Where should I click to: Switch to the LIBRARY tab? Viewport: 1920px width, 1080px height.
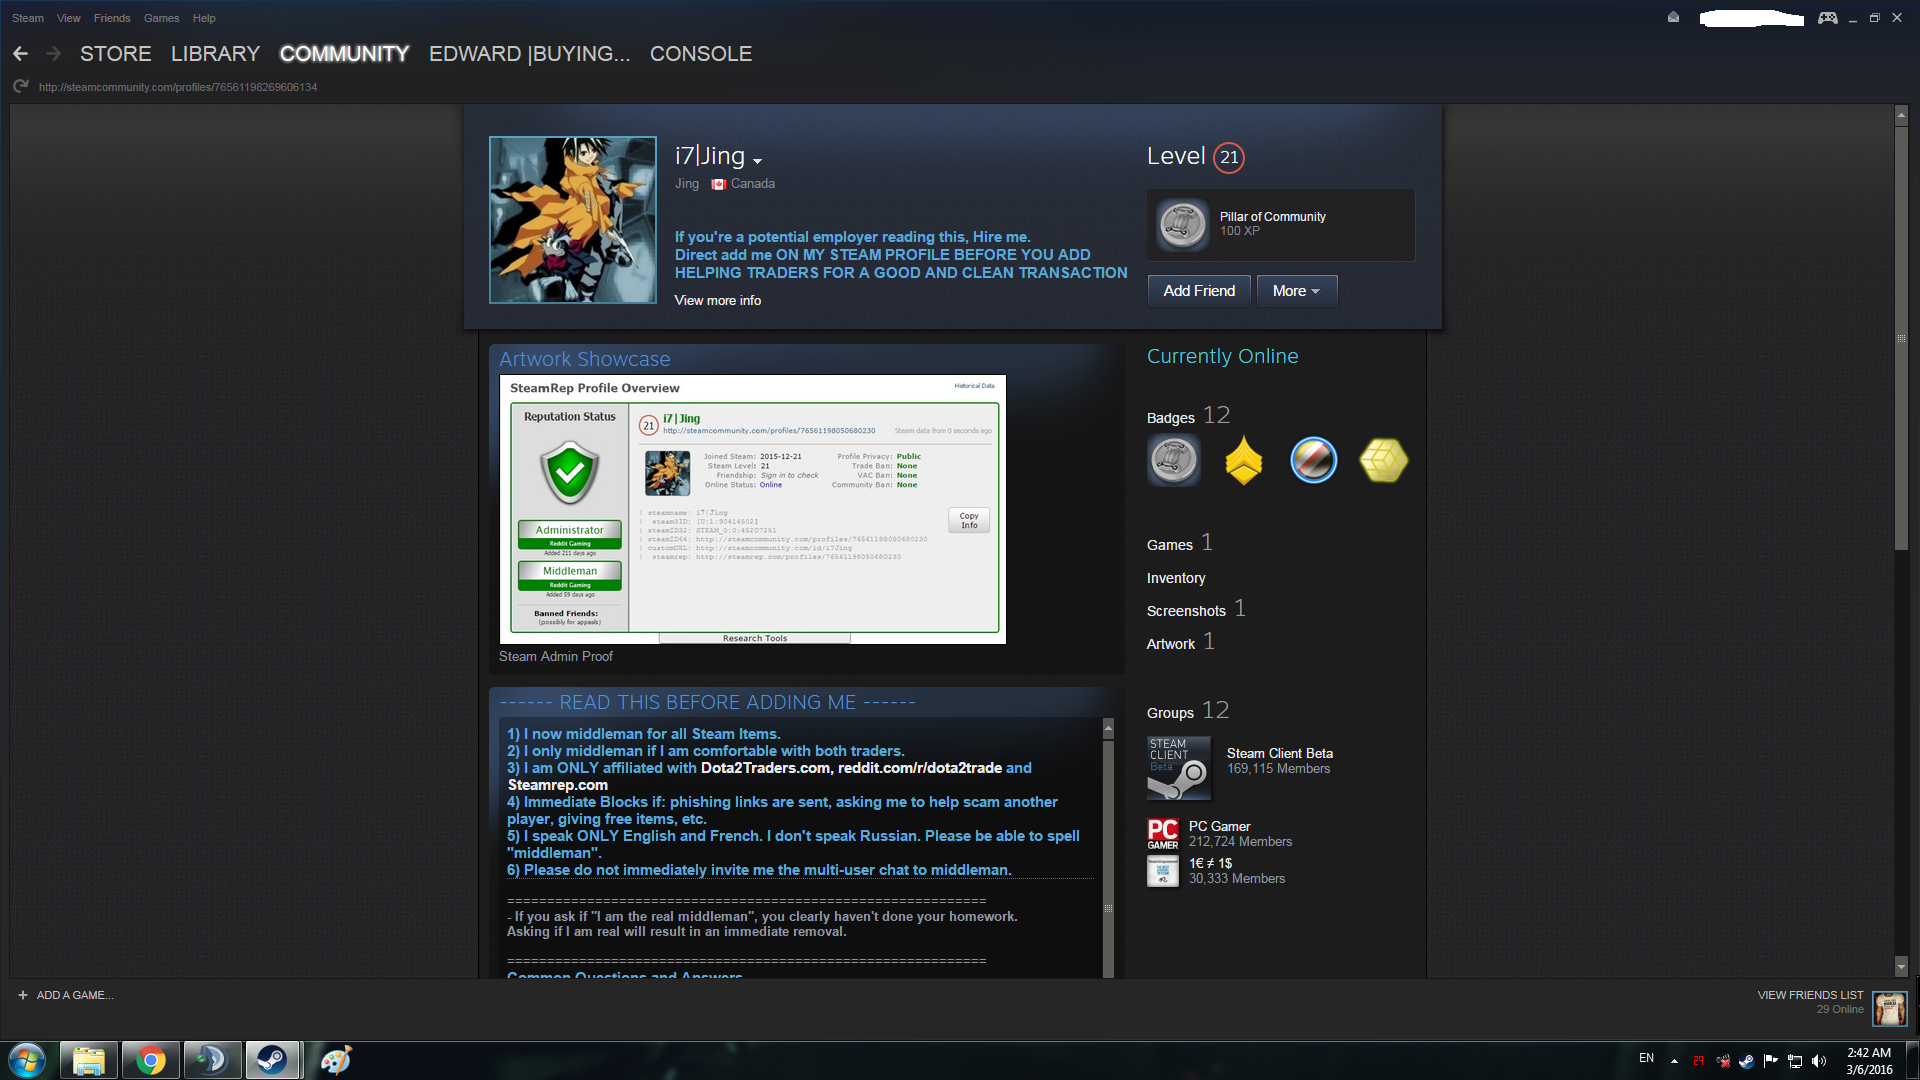tap(215, 54)
